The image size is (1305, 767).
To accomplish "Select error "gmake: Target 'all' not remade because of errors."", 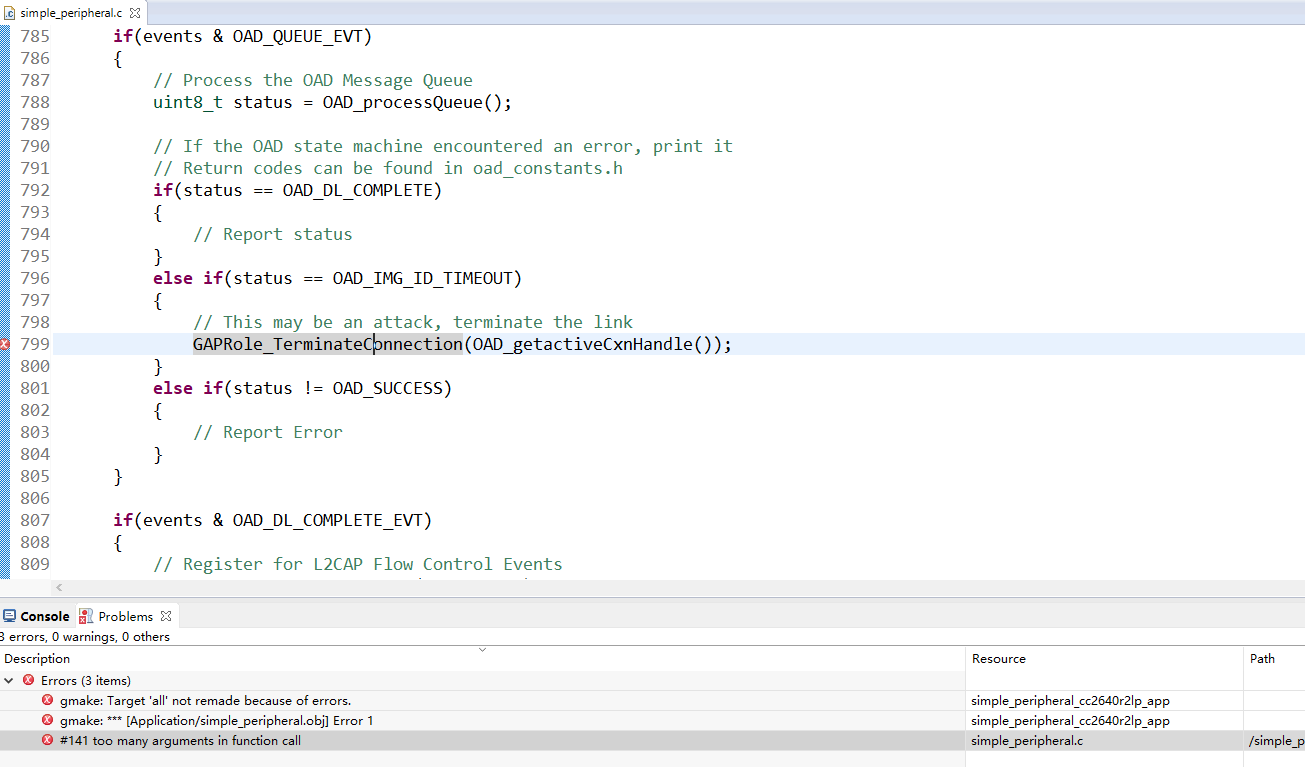I will (x=205, y=700).
